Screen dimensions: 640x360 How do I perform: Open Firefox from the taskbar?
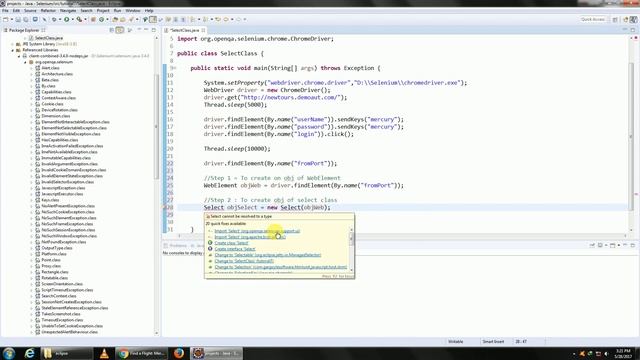click(x=179, y=353)
